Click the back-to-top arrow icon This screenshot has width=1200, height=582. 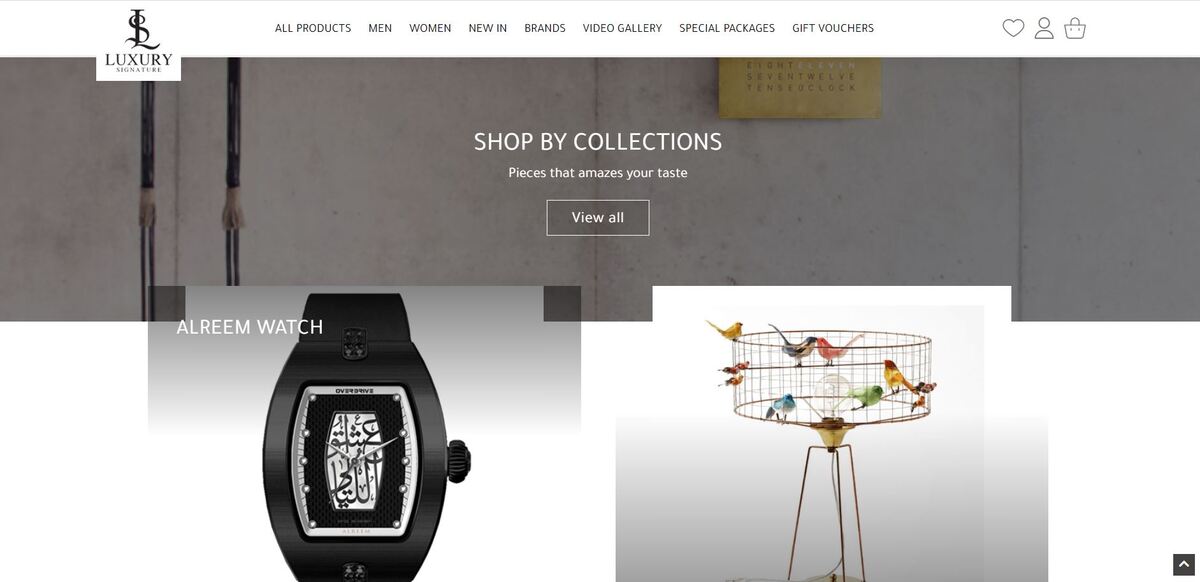(1184, 565)
